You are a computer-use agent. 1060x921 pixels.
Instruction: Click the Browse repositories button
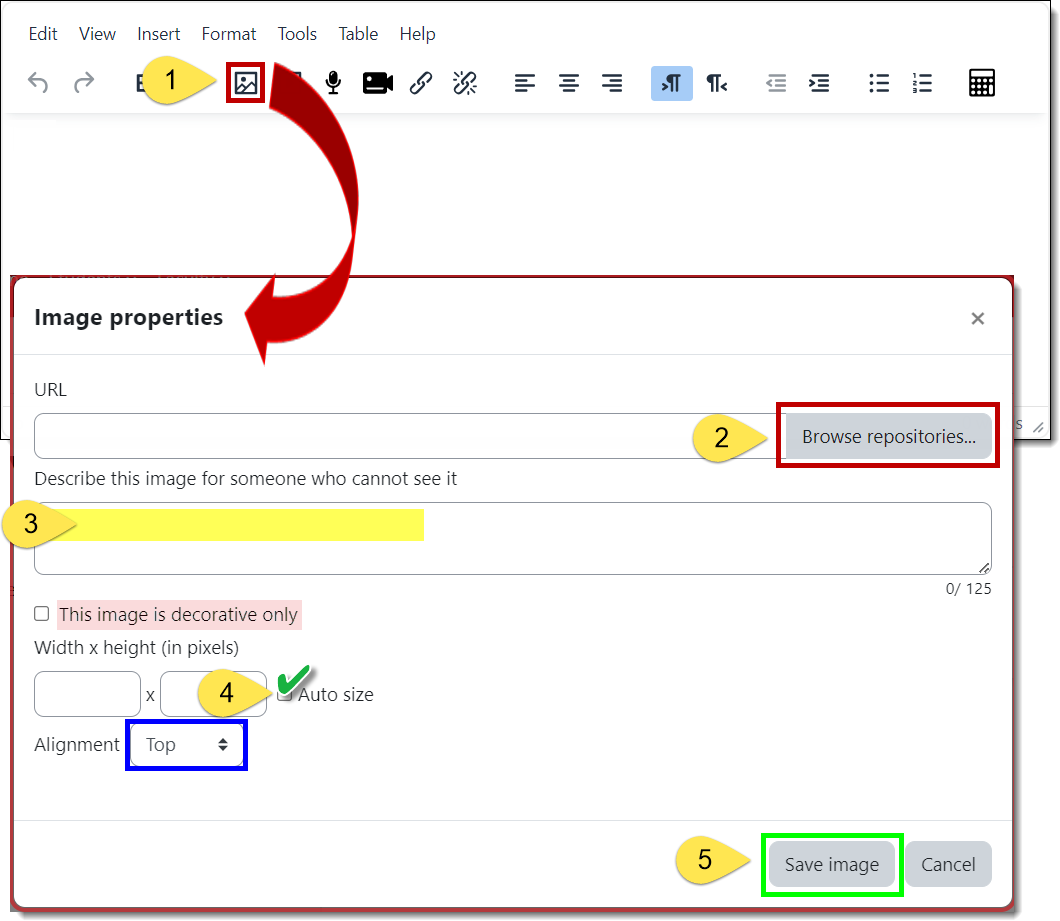pos(888,435)
